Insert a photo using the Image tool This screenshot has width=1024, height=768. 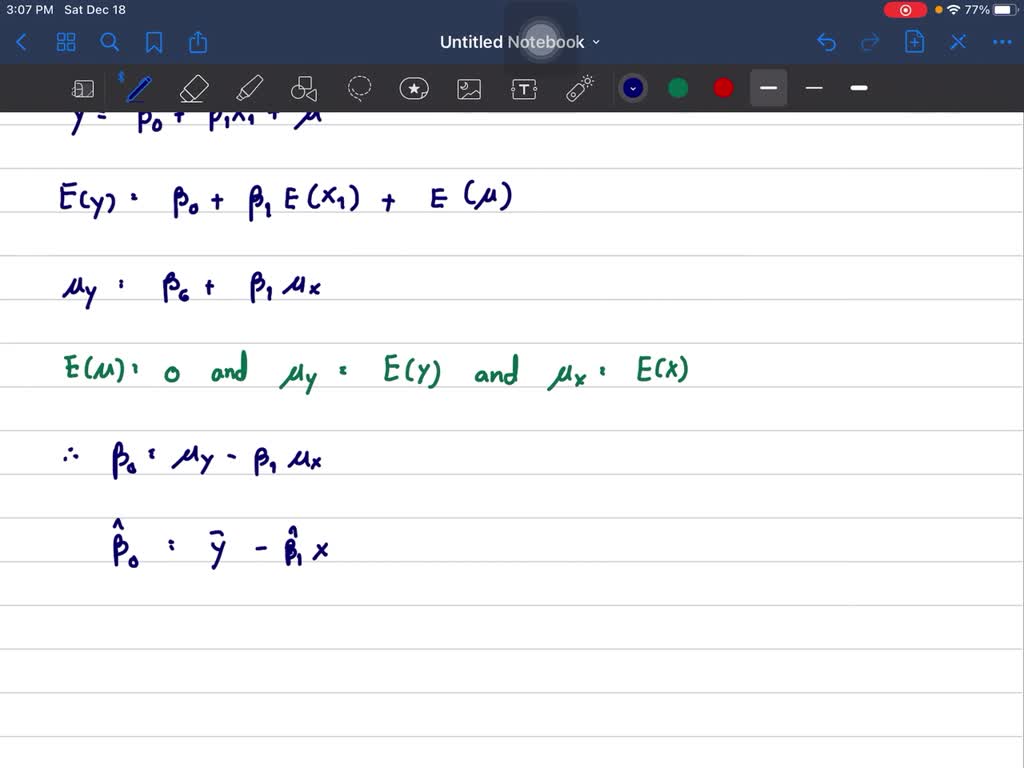pos(469,88)
